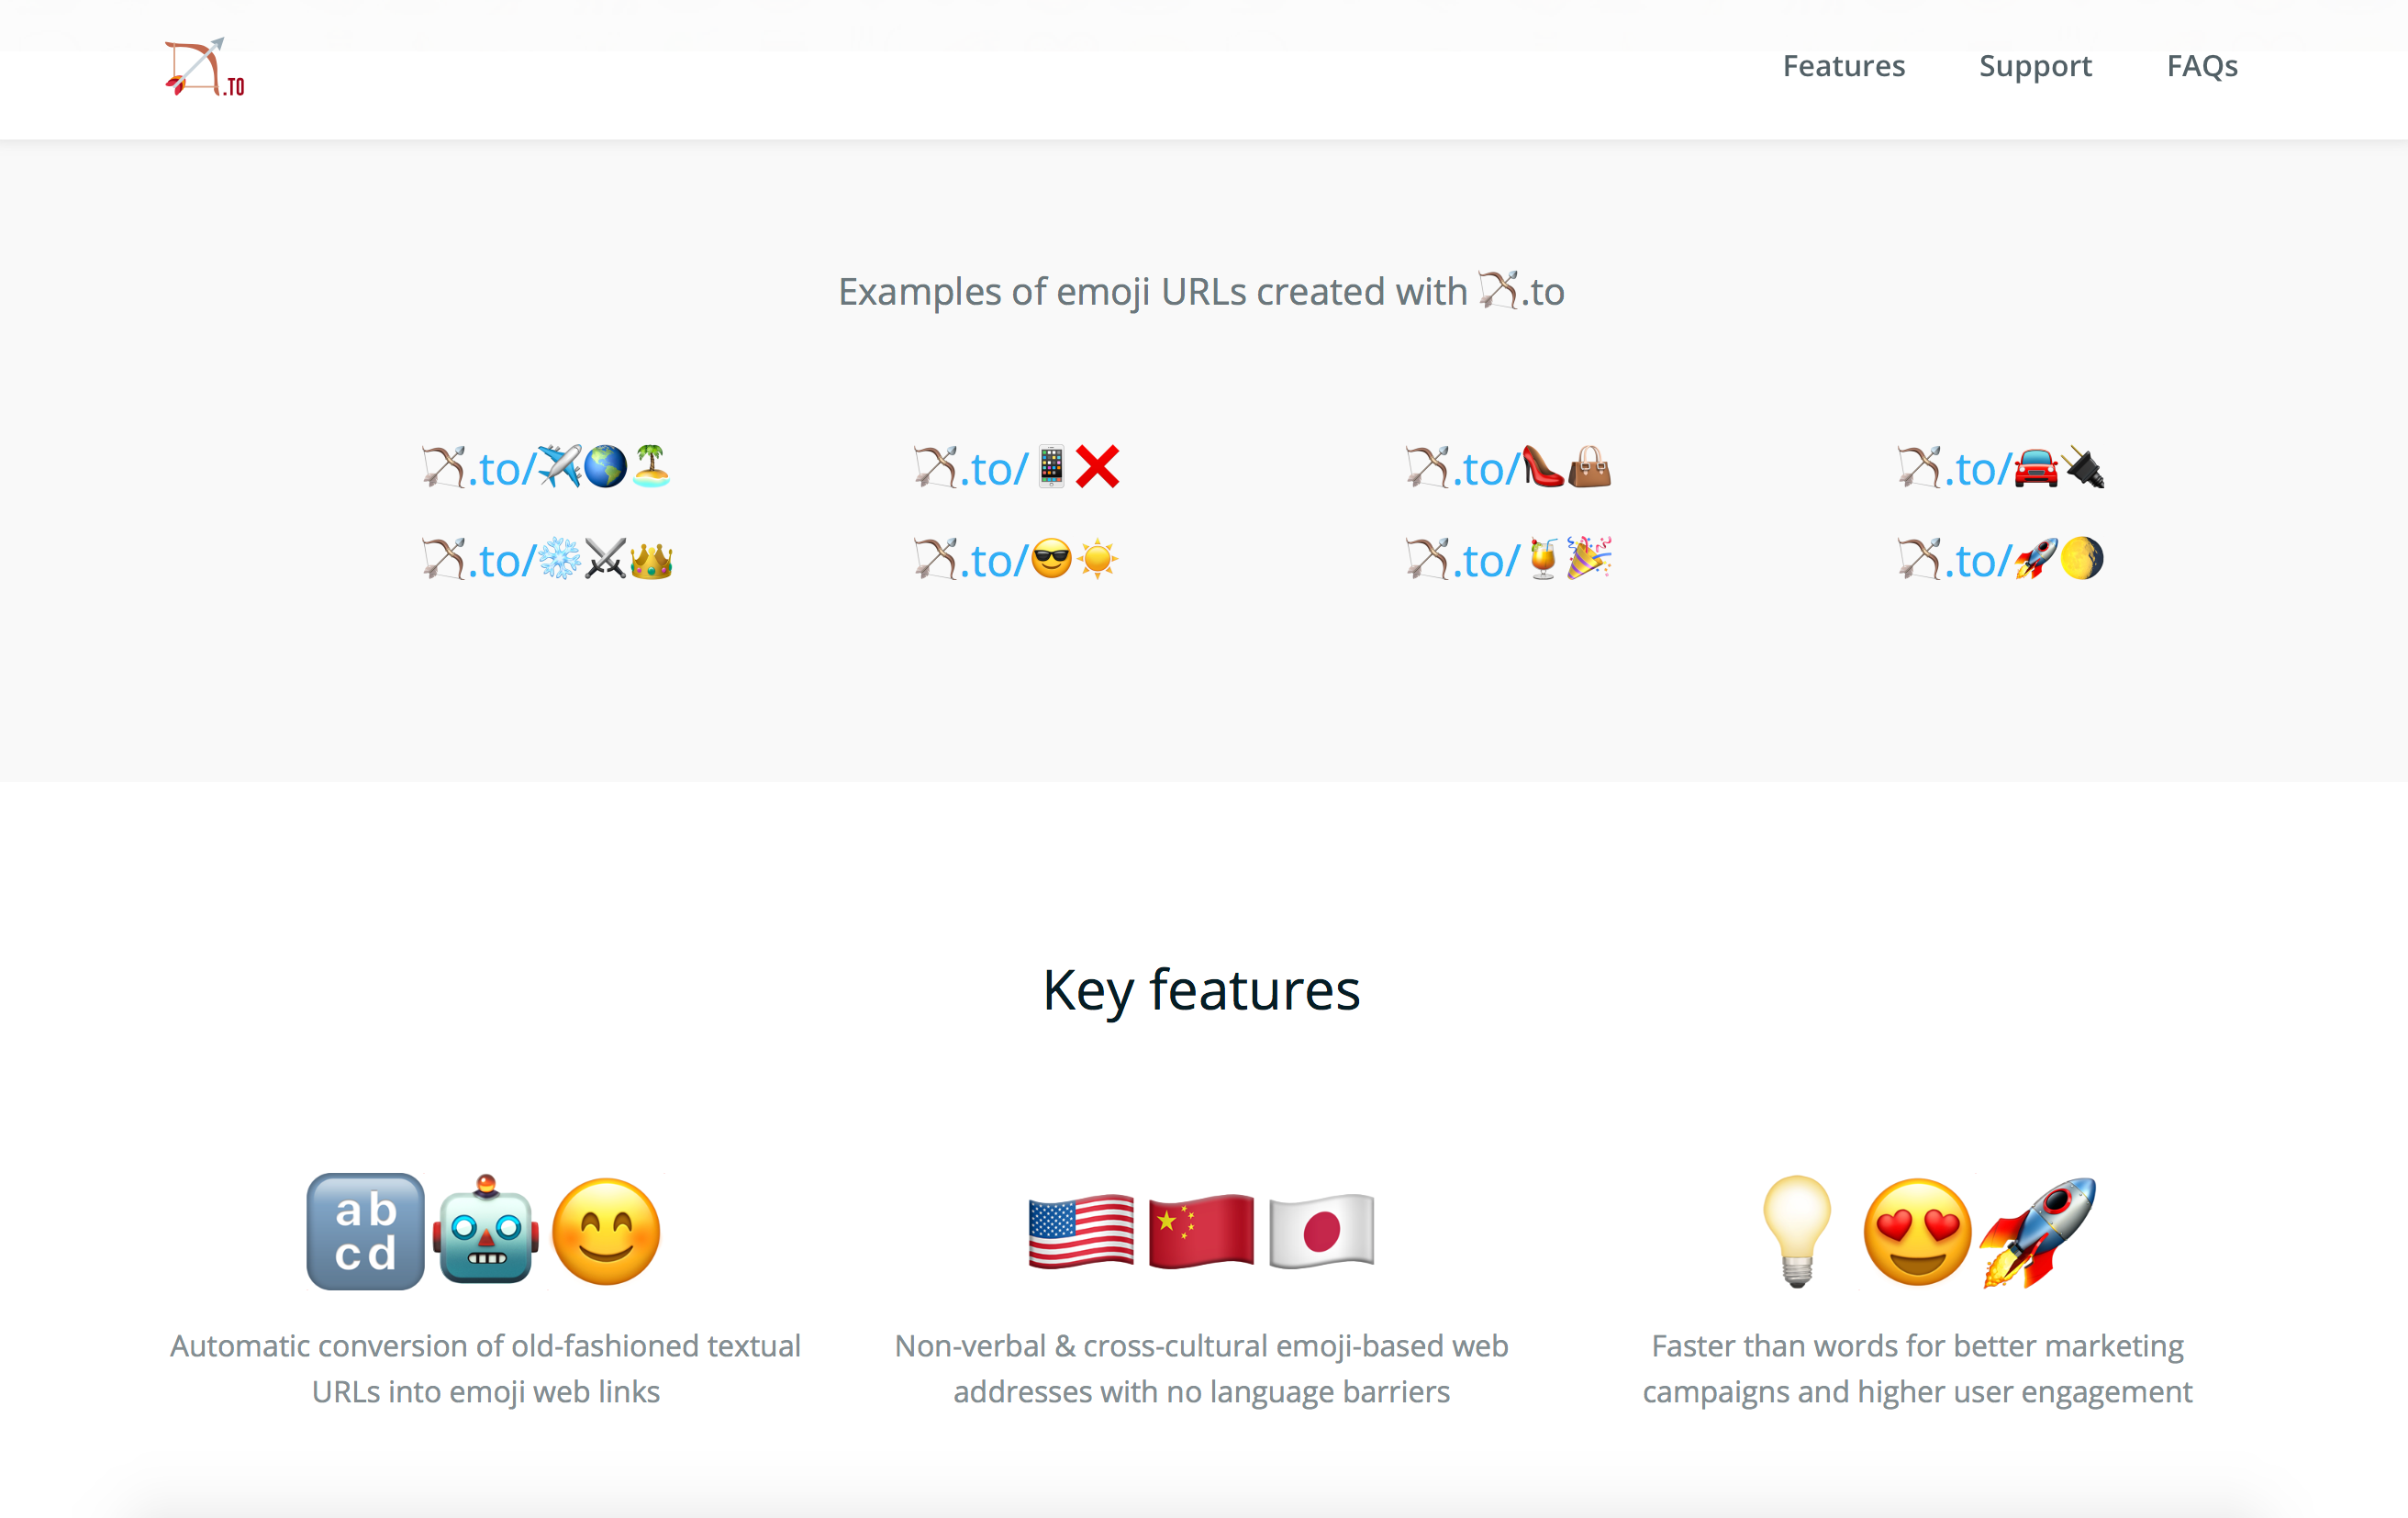The width and height of the screenshot is (2408, 1518).
Task: Click the 🏹.to bow-and-arrow logo
Action: pyautogui.click(x=205, y=66)
